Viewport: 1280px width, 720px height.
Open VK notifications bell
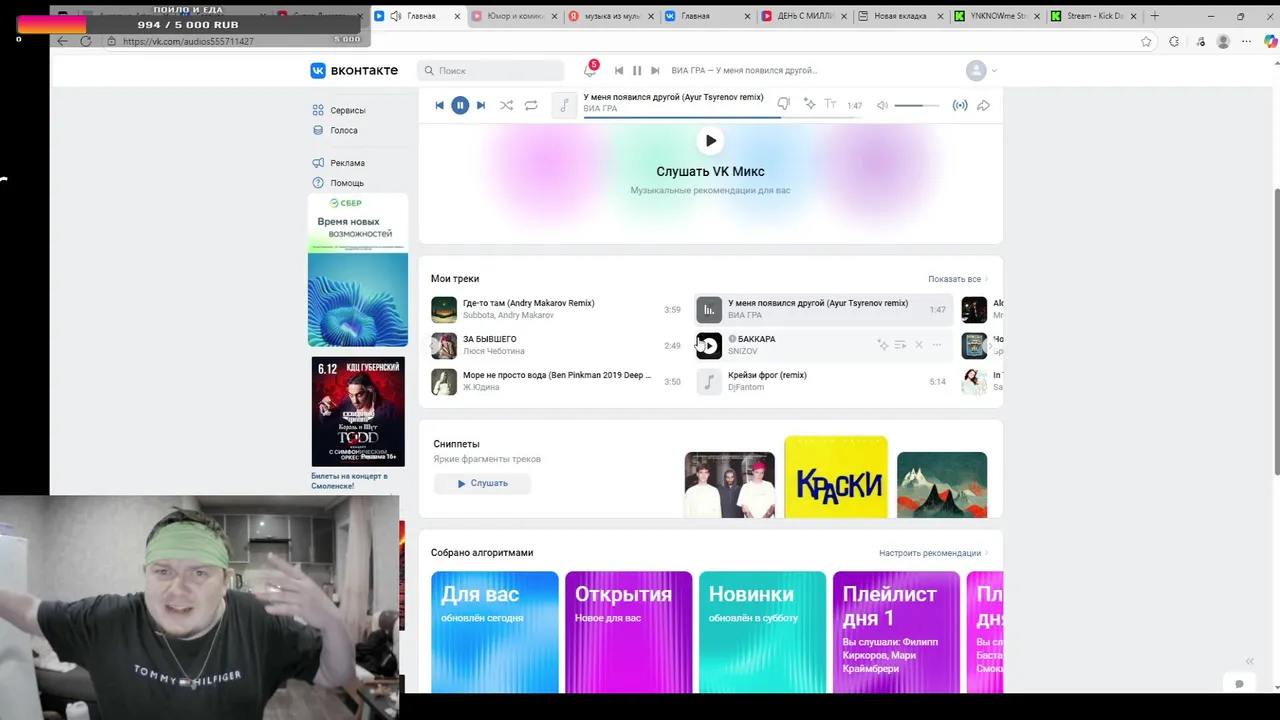coord(590,70)
